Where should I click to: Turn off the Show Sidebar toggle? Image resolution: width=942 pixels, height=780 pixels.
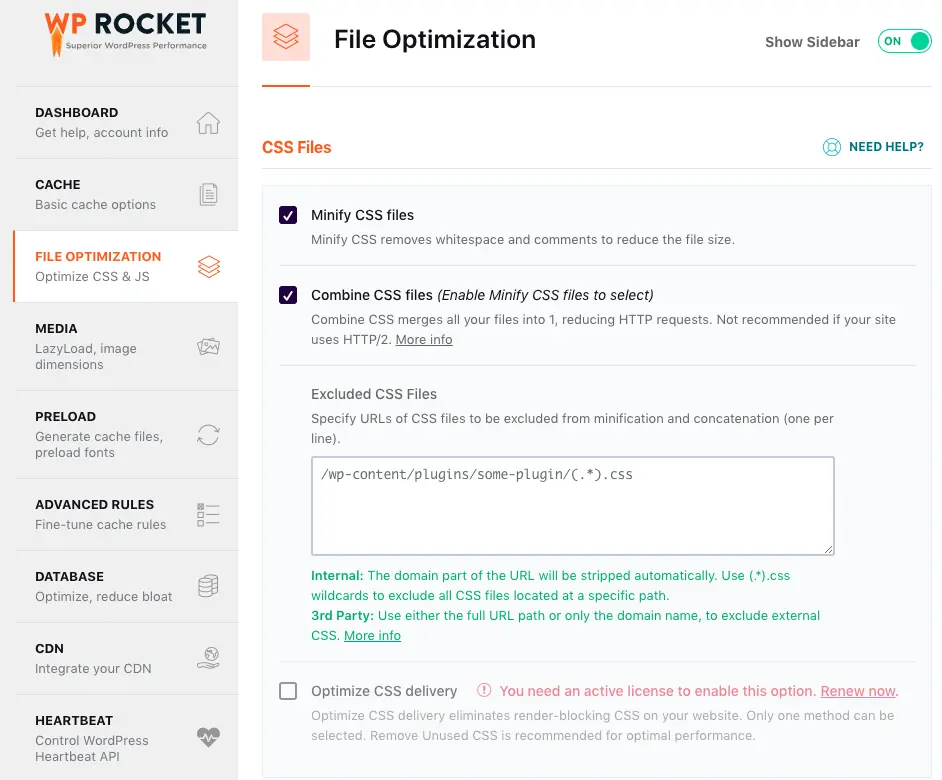pos(904,42)
